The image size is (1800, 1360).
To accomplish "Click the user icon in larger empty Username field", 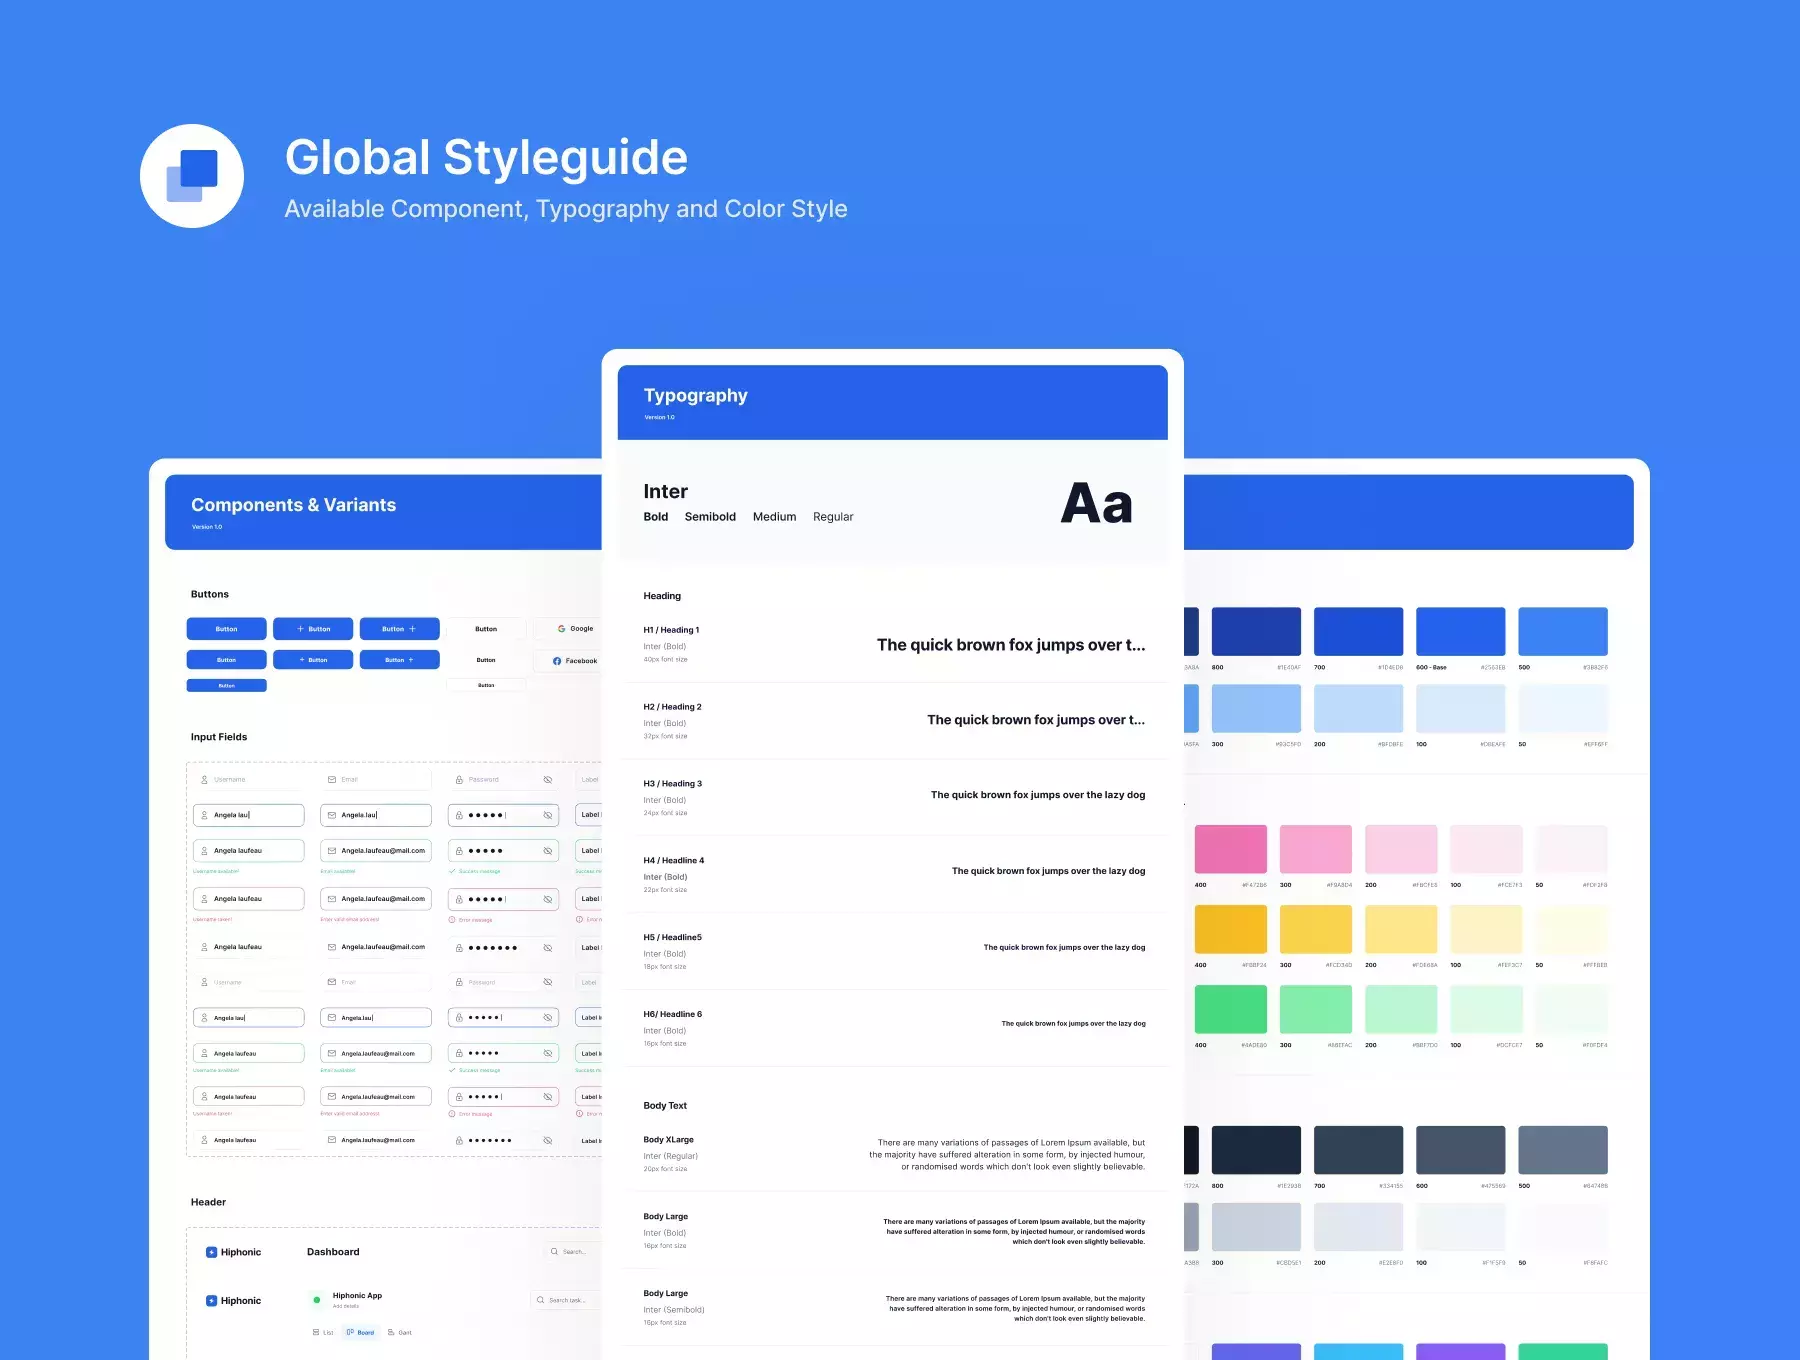I will coord(204,780).
